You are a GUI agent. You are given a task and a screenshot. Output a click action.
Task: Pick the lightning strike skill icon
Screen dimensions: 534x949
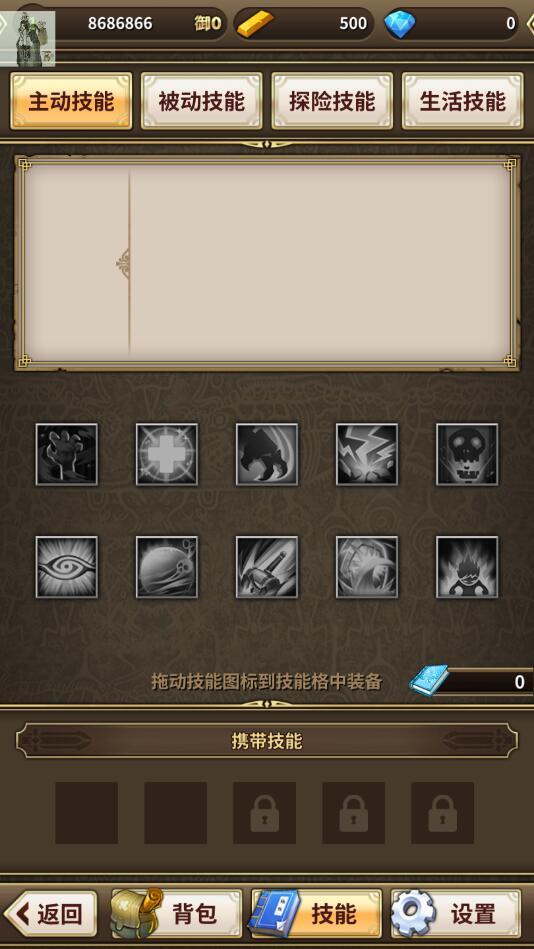367,454
